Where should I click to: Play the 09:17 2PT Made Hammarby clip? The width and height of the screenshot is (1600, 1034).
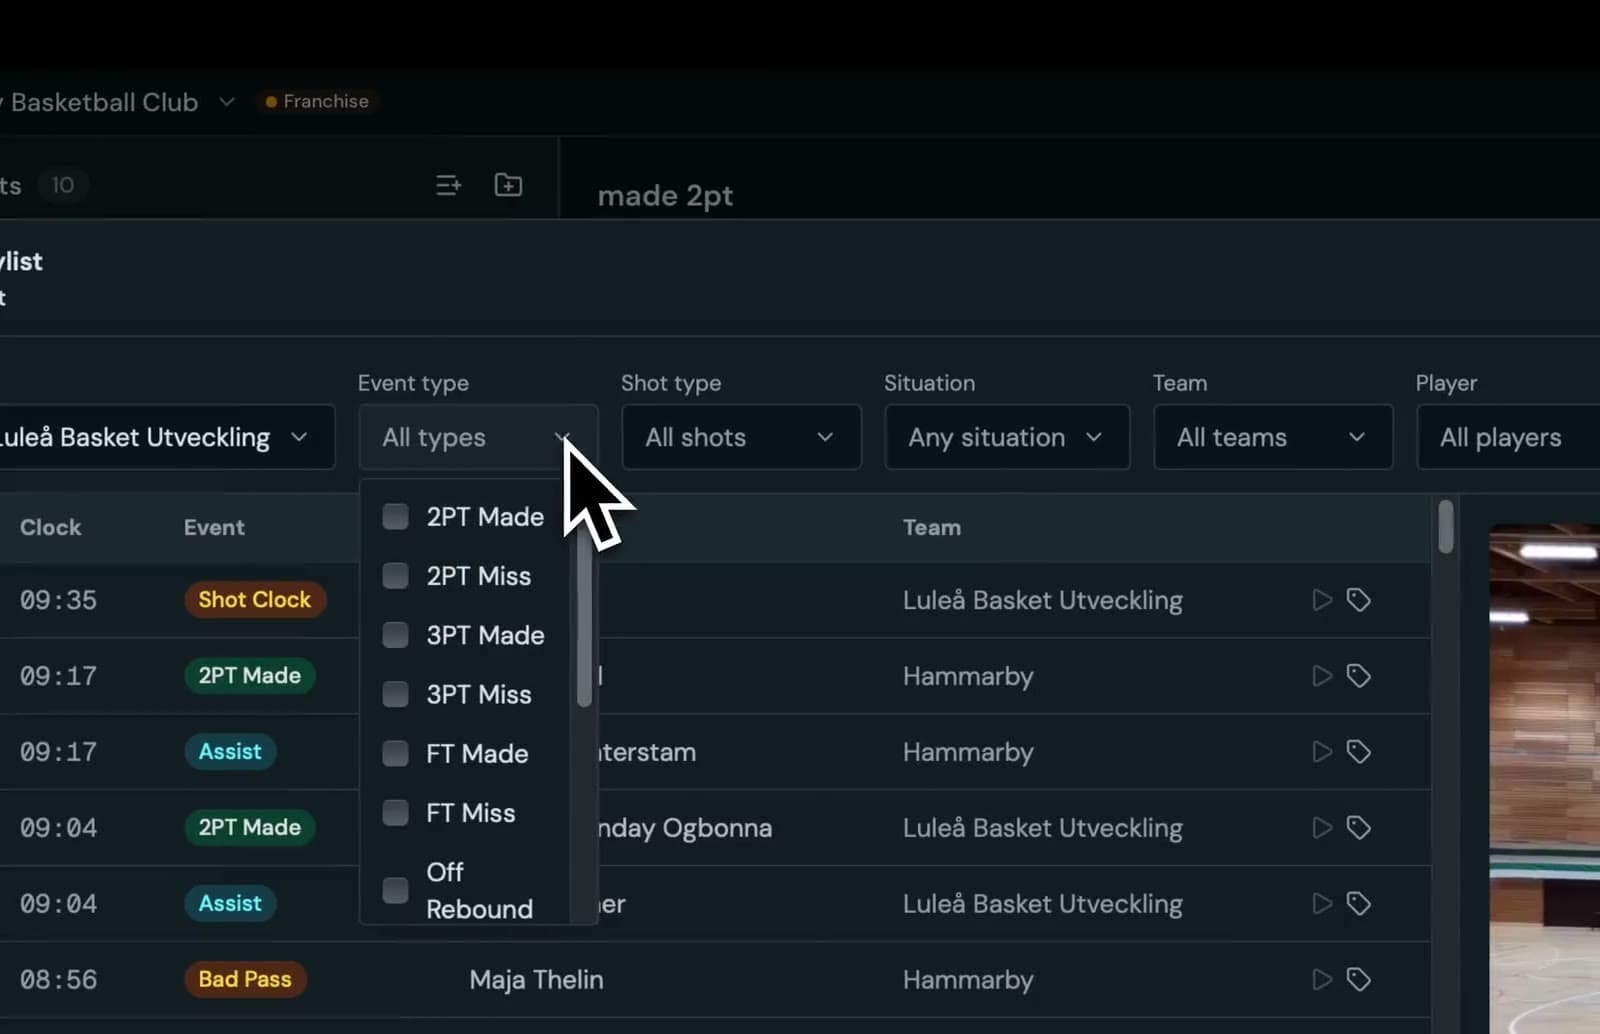pos(1322,676)
